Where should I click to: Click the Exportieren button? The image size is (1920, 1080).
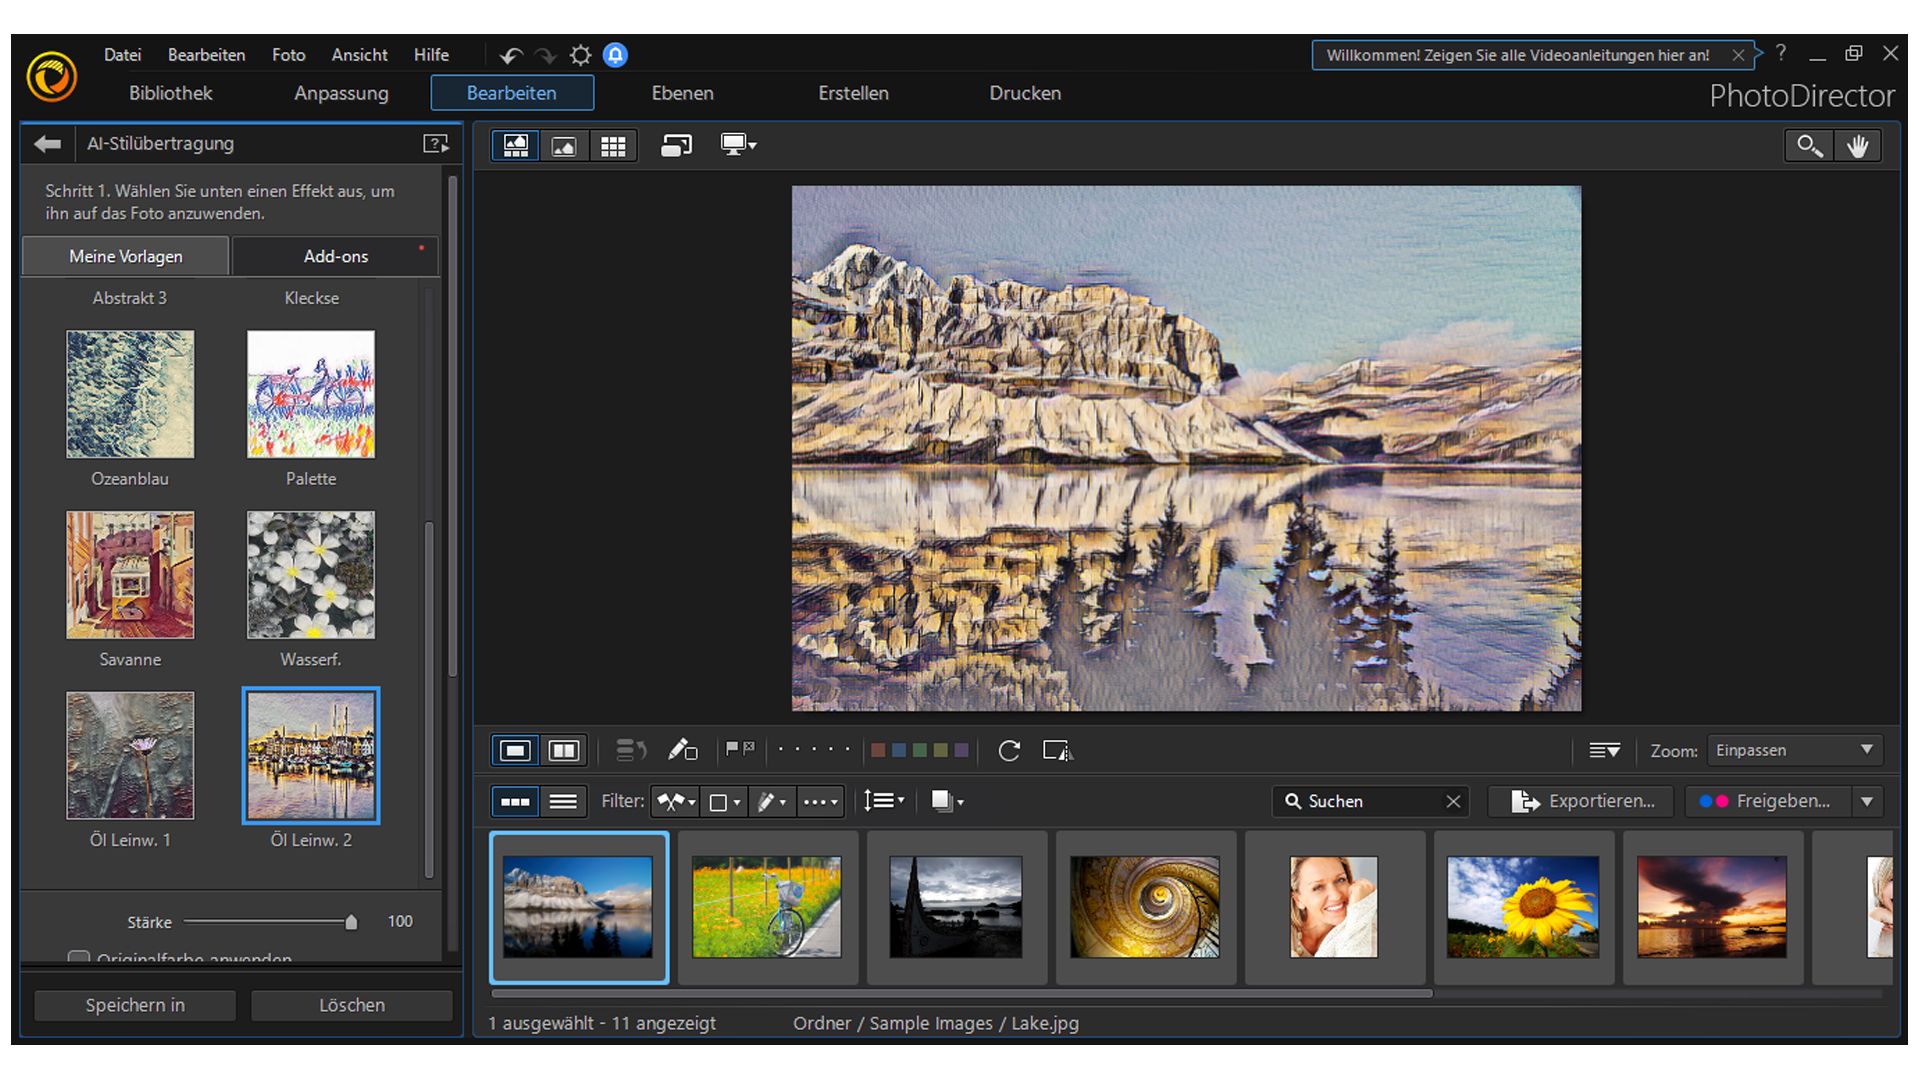[x=1580, y=801]
